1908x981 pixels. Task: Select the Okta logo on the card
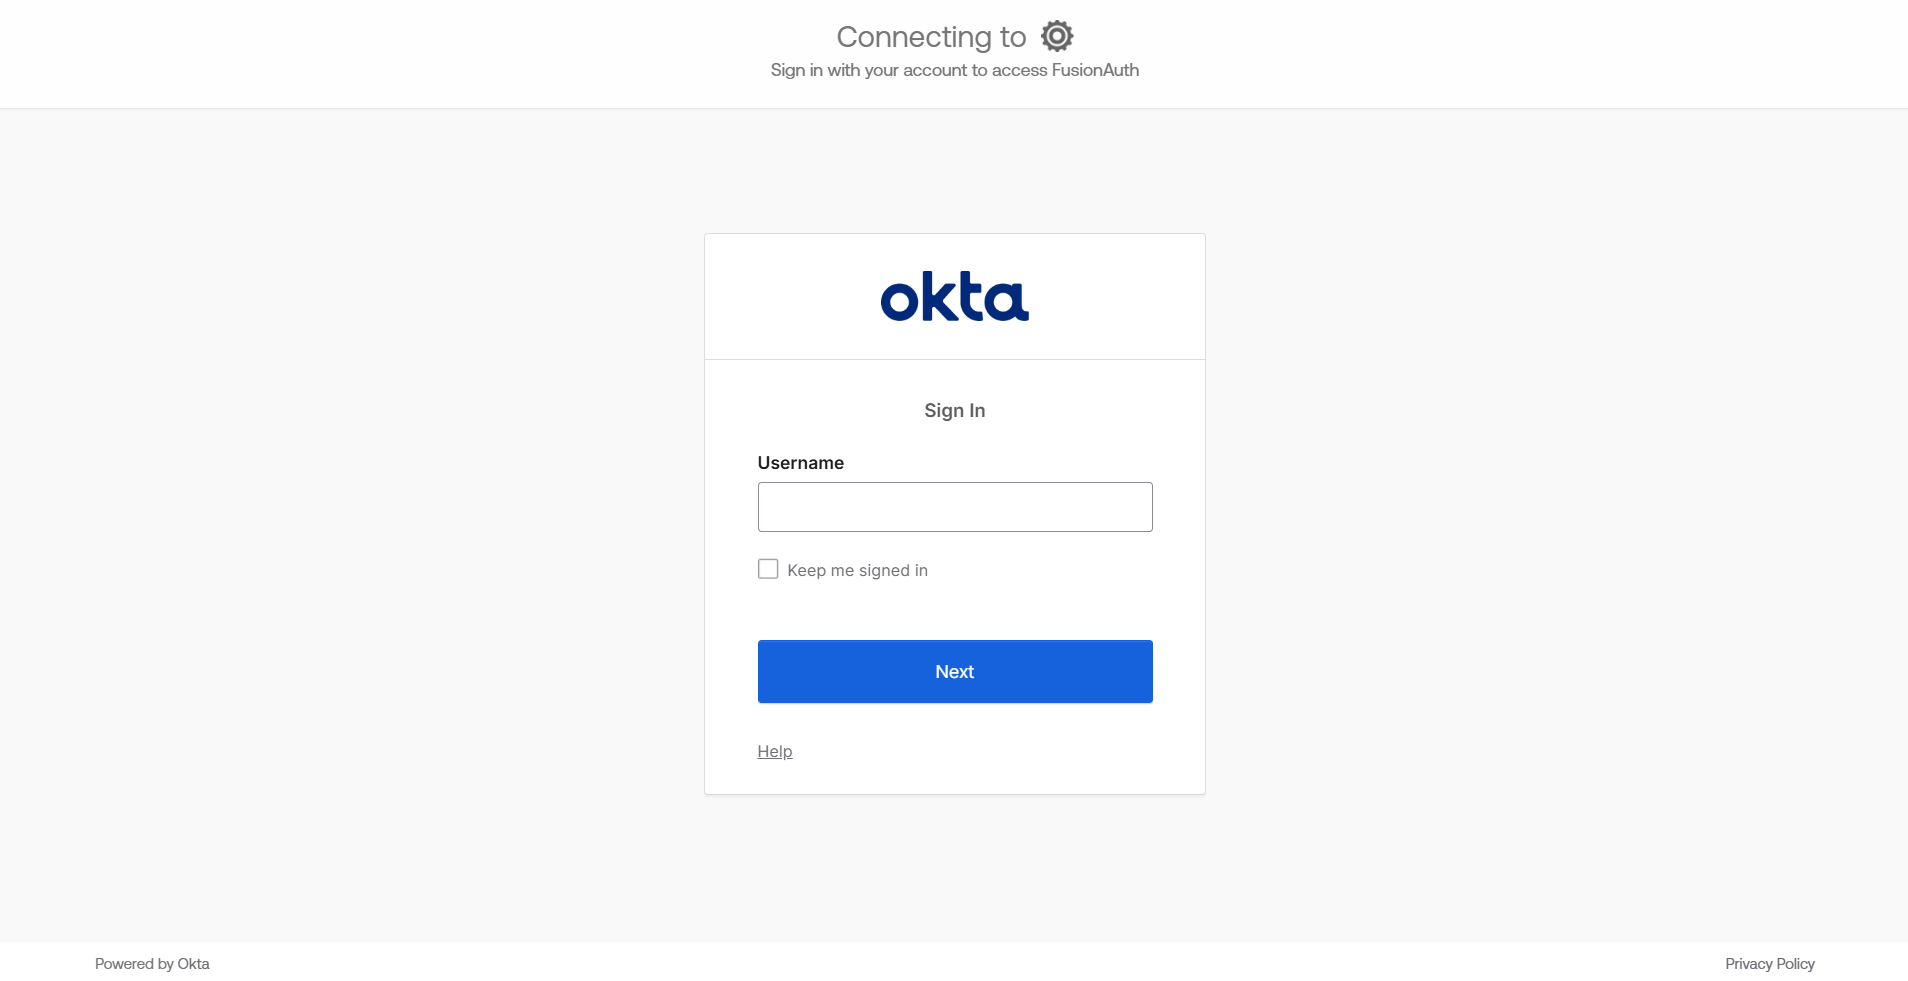954,296
